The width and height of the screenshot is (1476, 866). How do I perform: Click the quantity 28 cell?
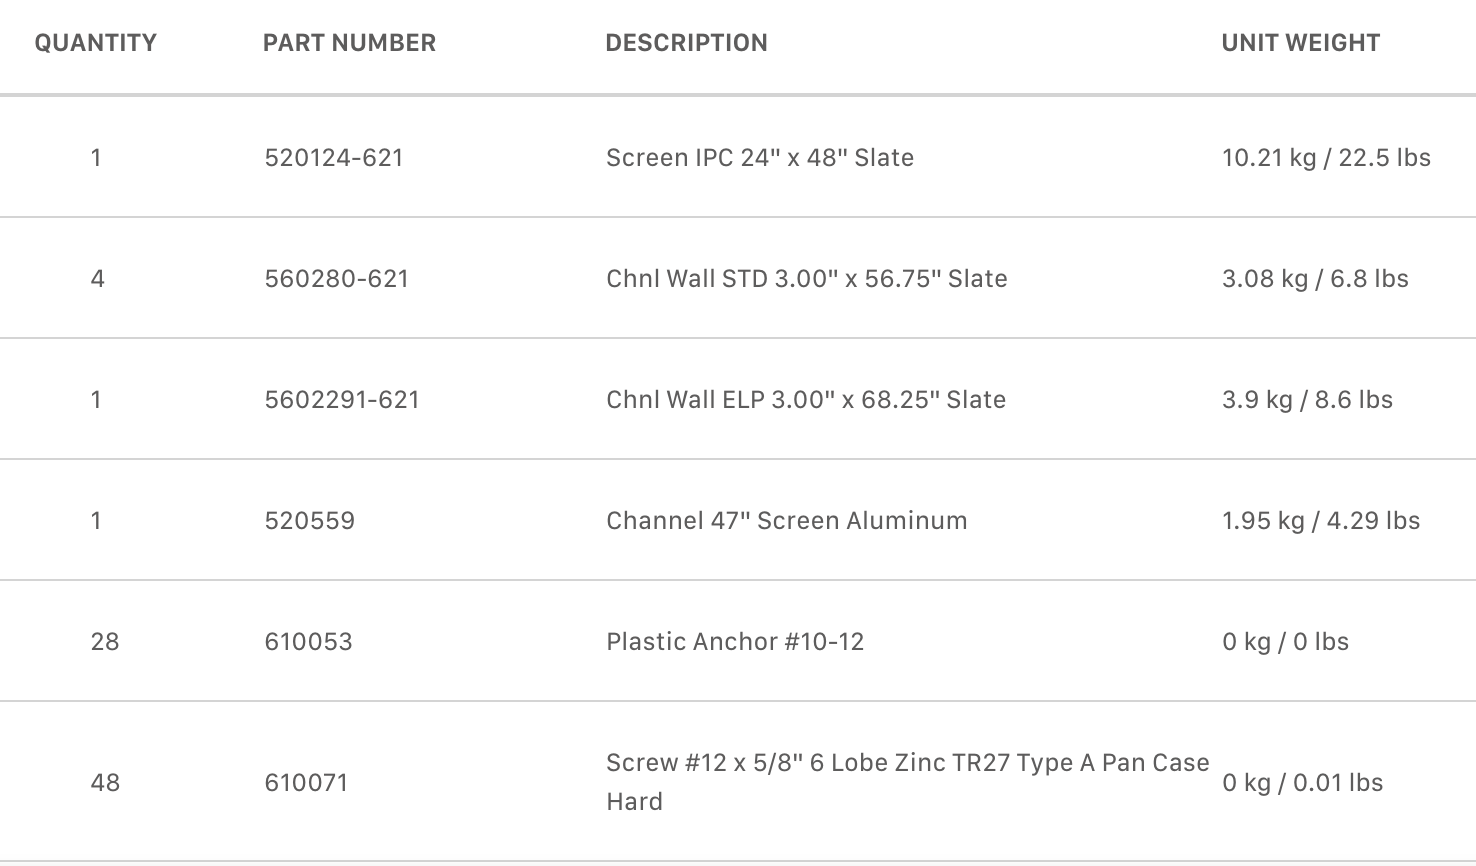coord(105,642)
